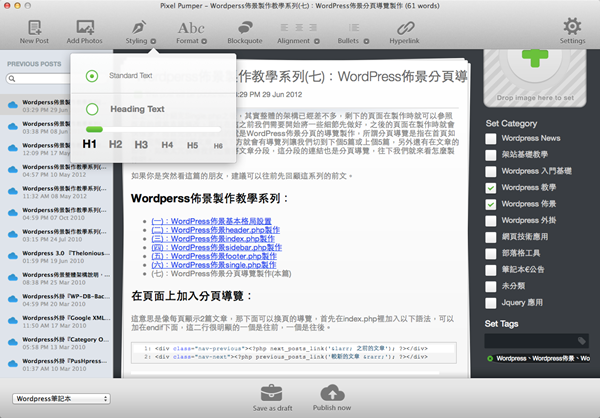Select post dated 08:38 PM 25 Mar 2010
Screen dimensions: 600x418
coord(57,278)
